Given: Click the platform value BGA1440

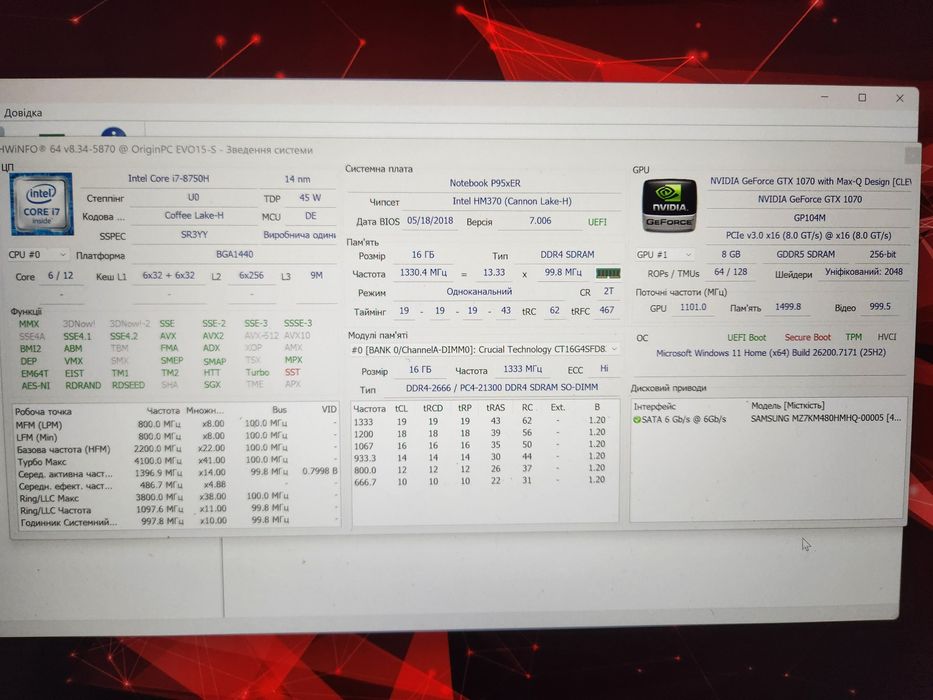Looking at the screenshot, I should click(x=234, y=254).
